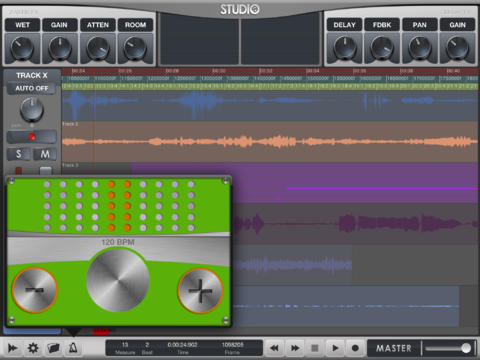Click the ROOM label button
480x360 pixels.
pyautogui.click(x=135, y=25)
